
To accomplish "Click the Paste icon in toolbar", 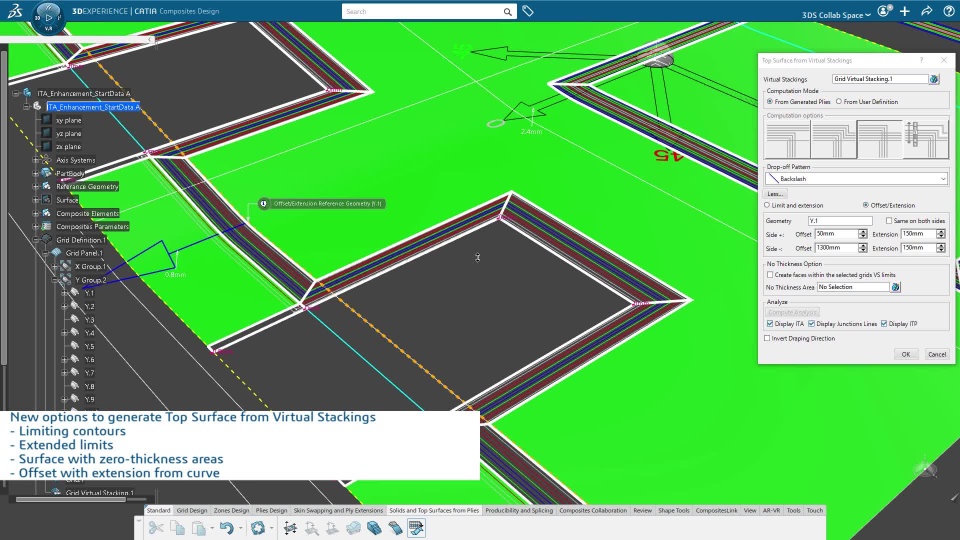I will [198, 528].
